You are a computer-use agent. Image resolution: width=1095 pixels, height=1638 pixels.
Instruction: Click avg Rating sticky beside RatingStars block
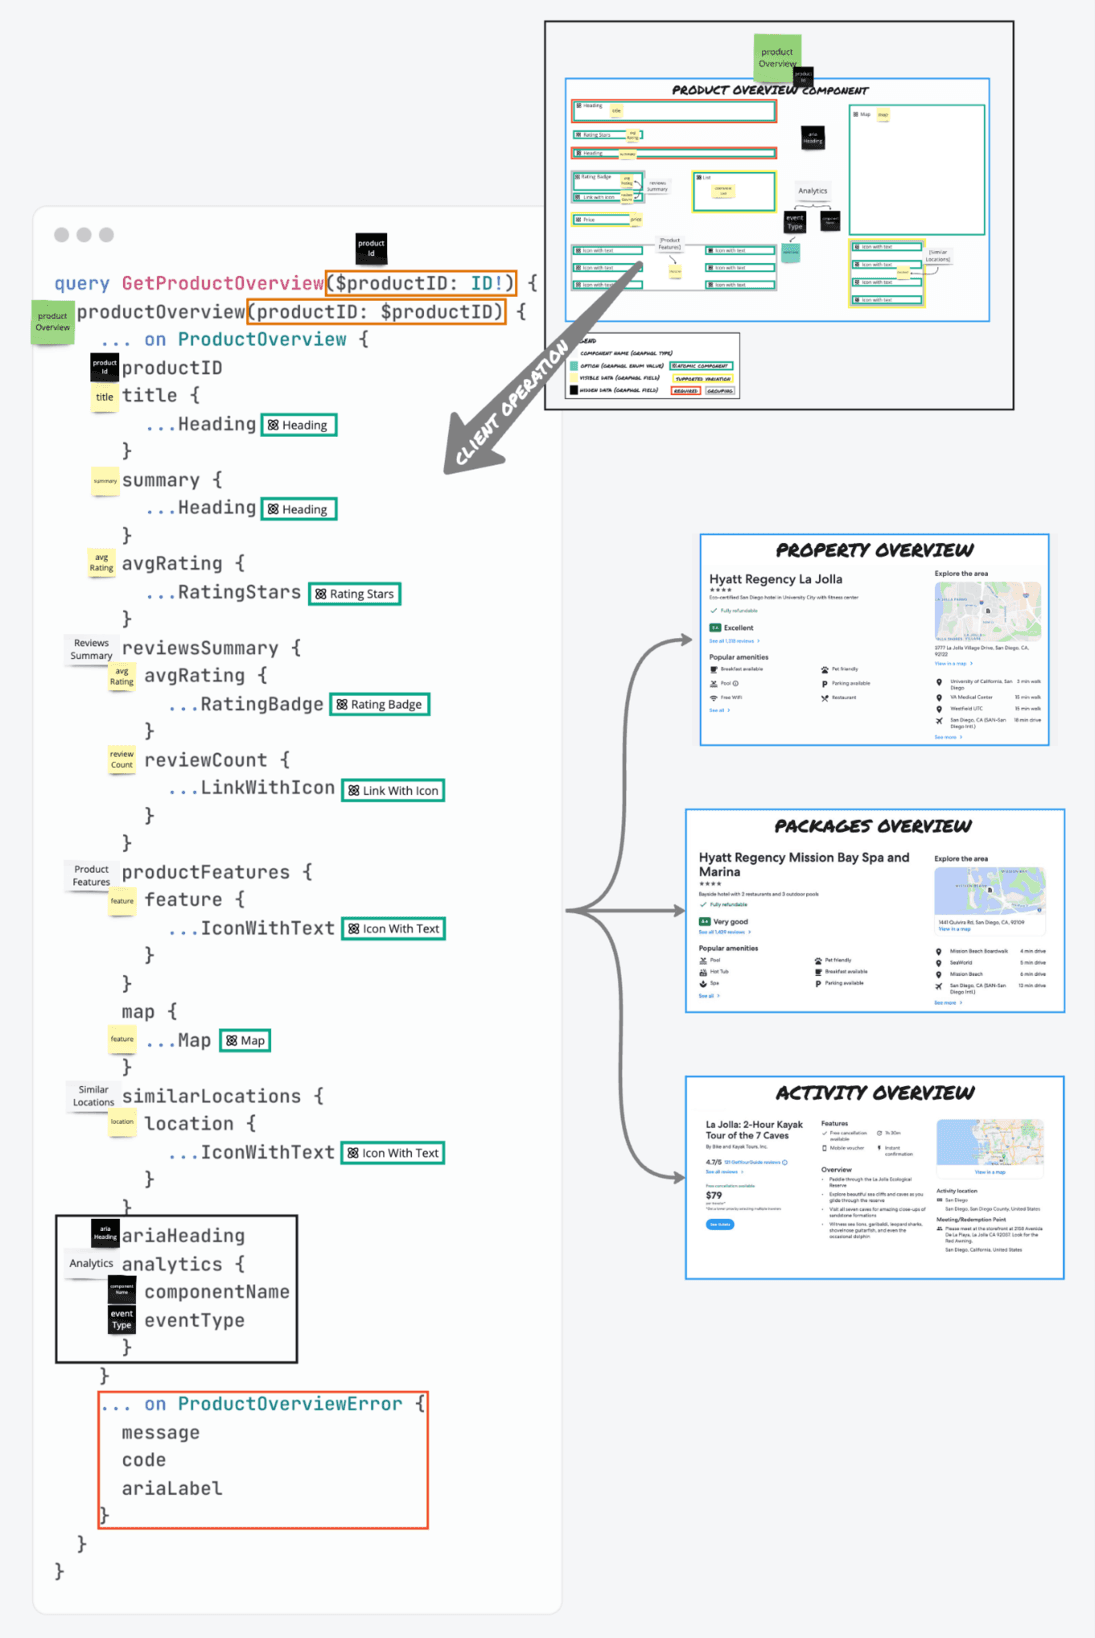click(x=101, y=563)
